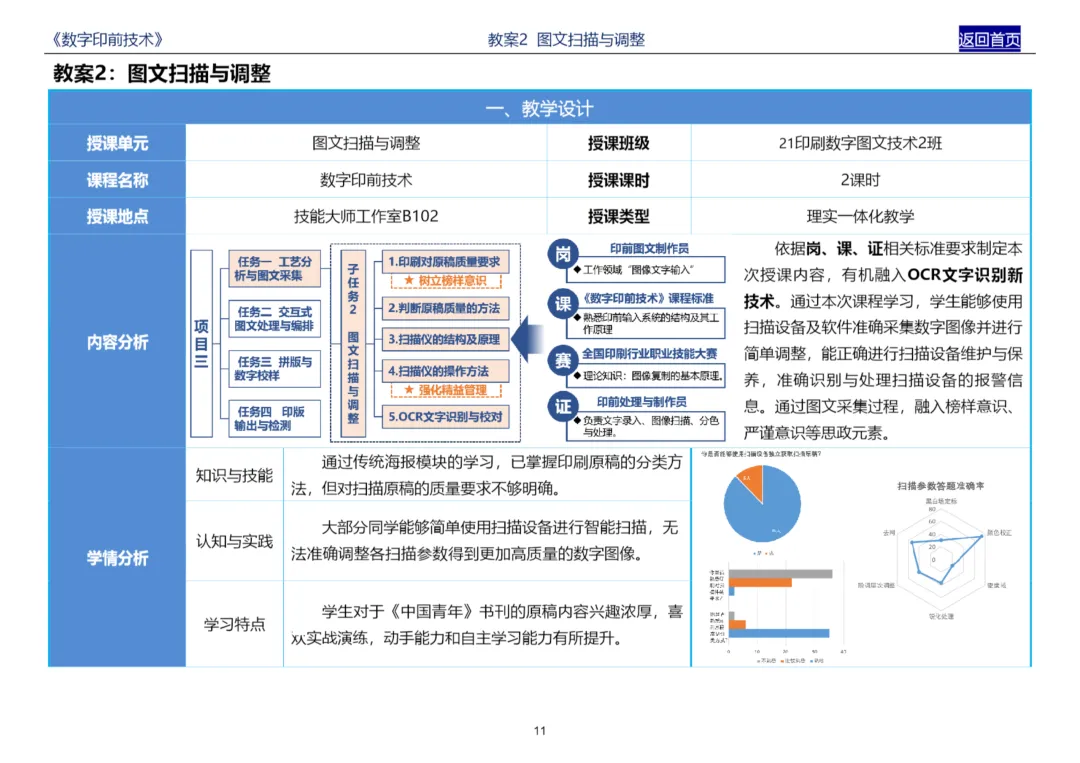Click the 授课单元 label cell
The height and width of the screenshot is (763, 1080).
(117, 143)
